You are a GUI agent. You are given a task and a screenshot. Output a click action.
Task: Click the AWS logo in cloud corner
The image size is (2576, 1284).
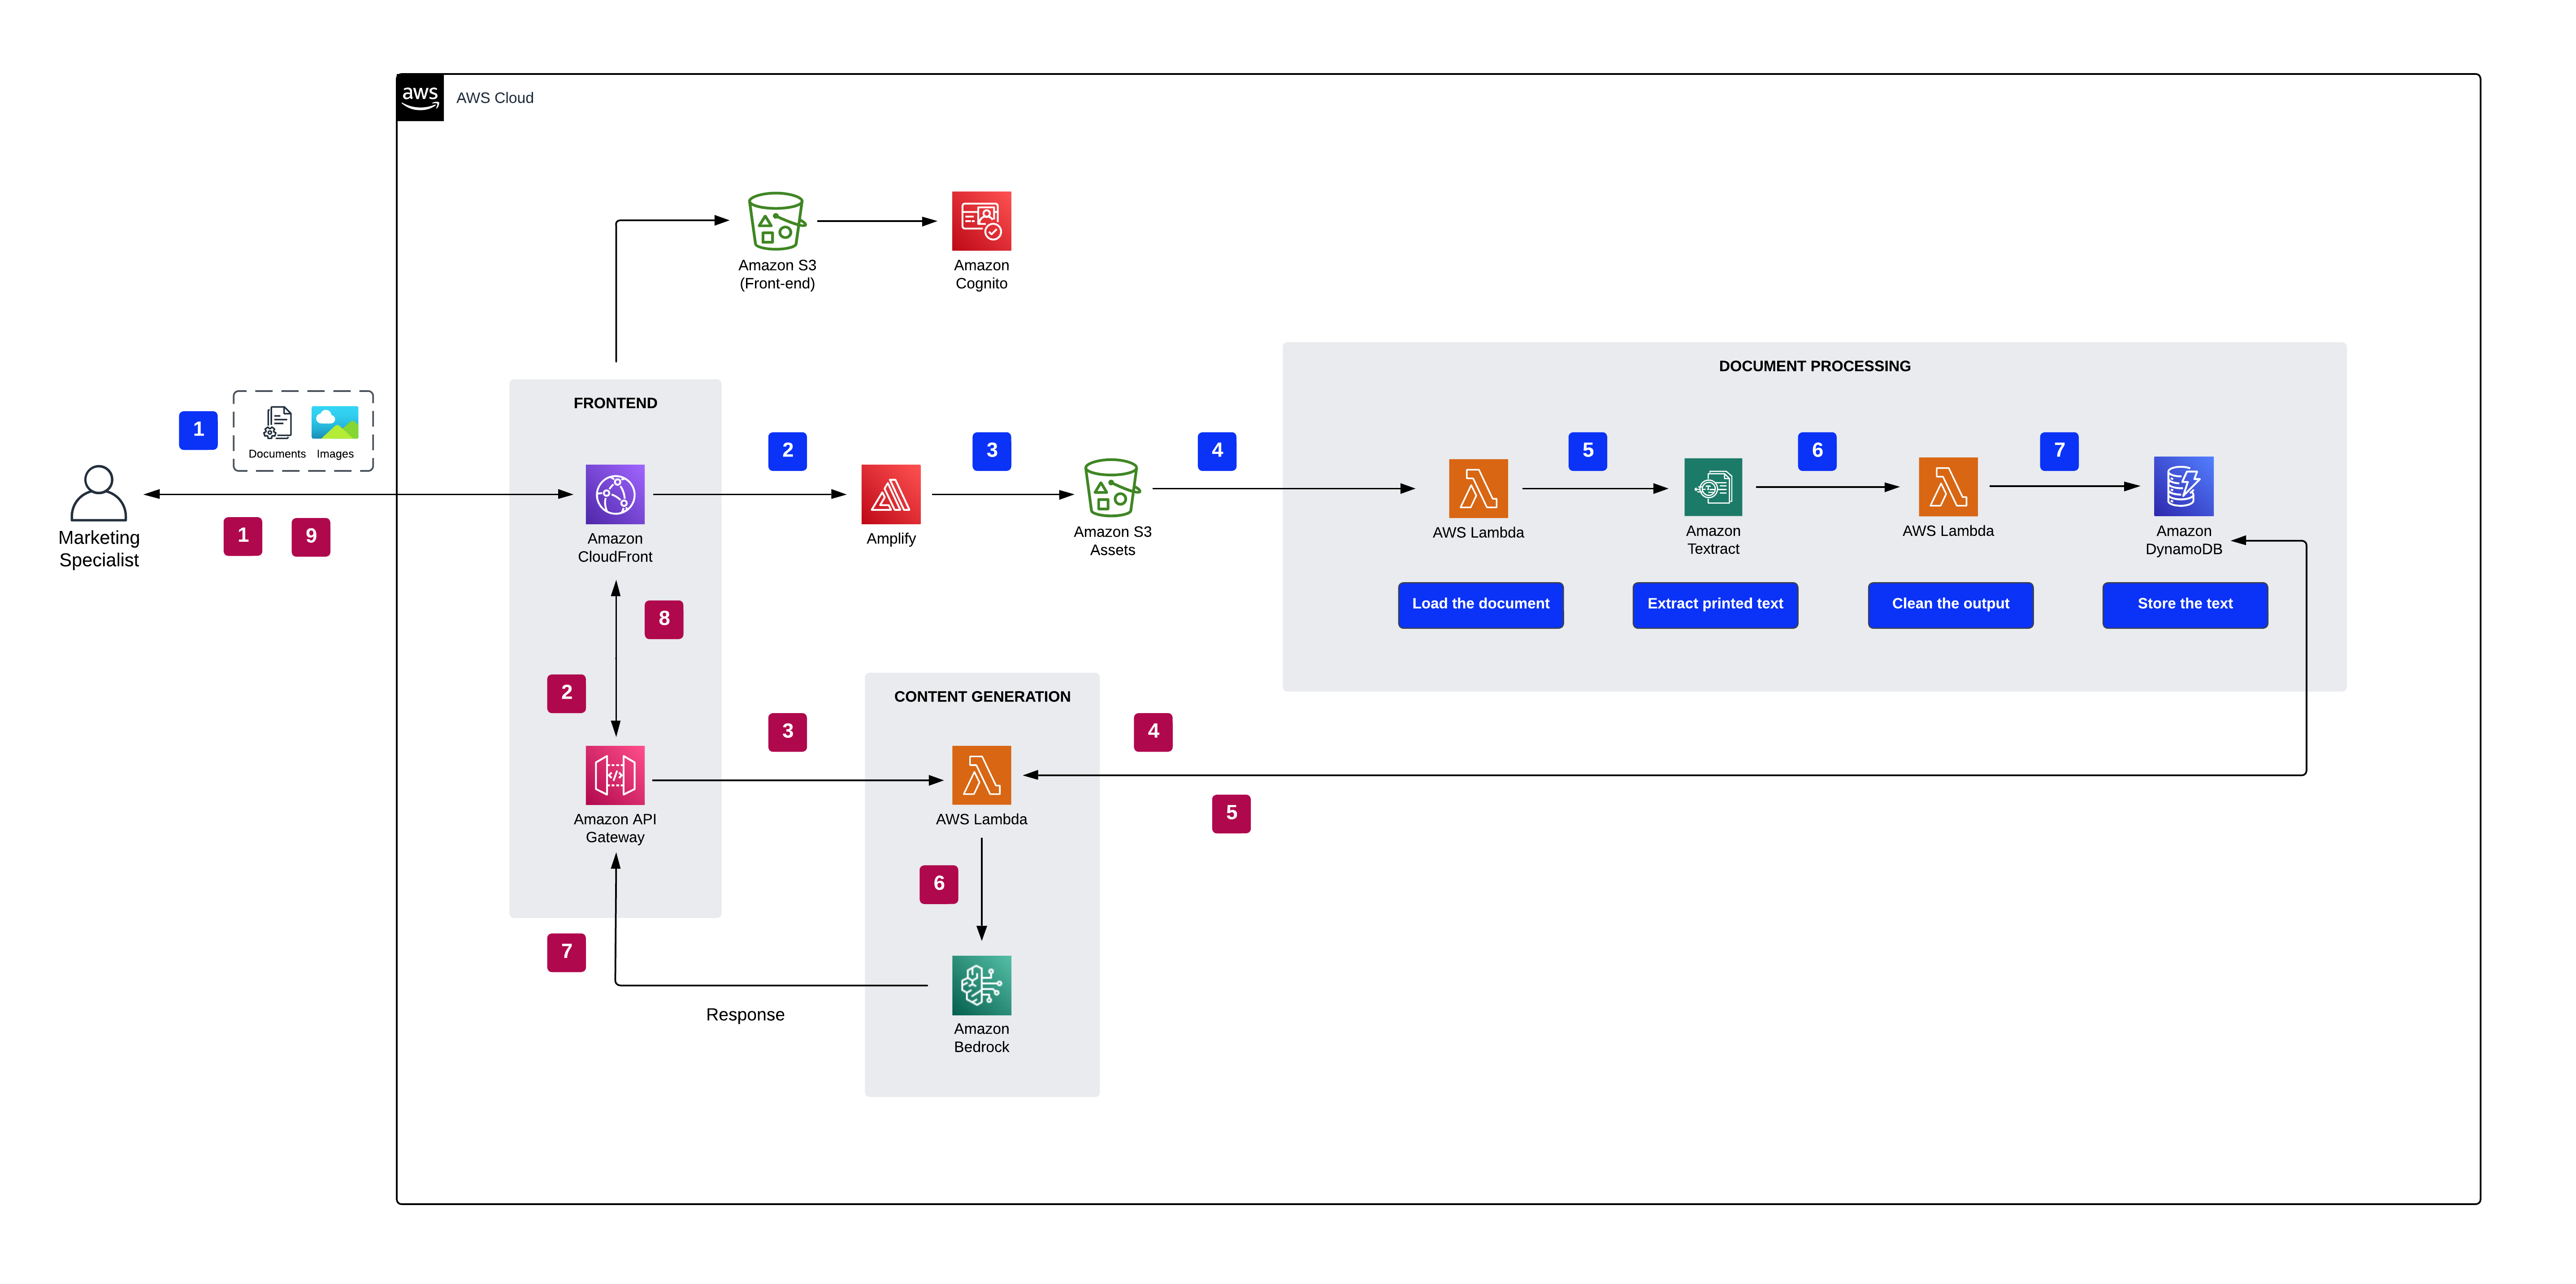tap(420, 98)
